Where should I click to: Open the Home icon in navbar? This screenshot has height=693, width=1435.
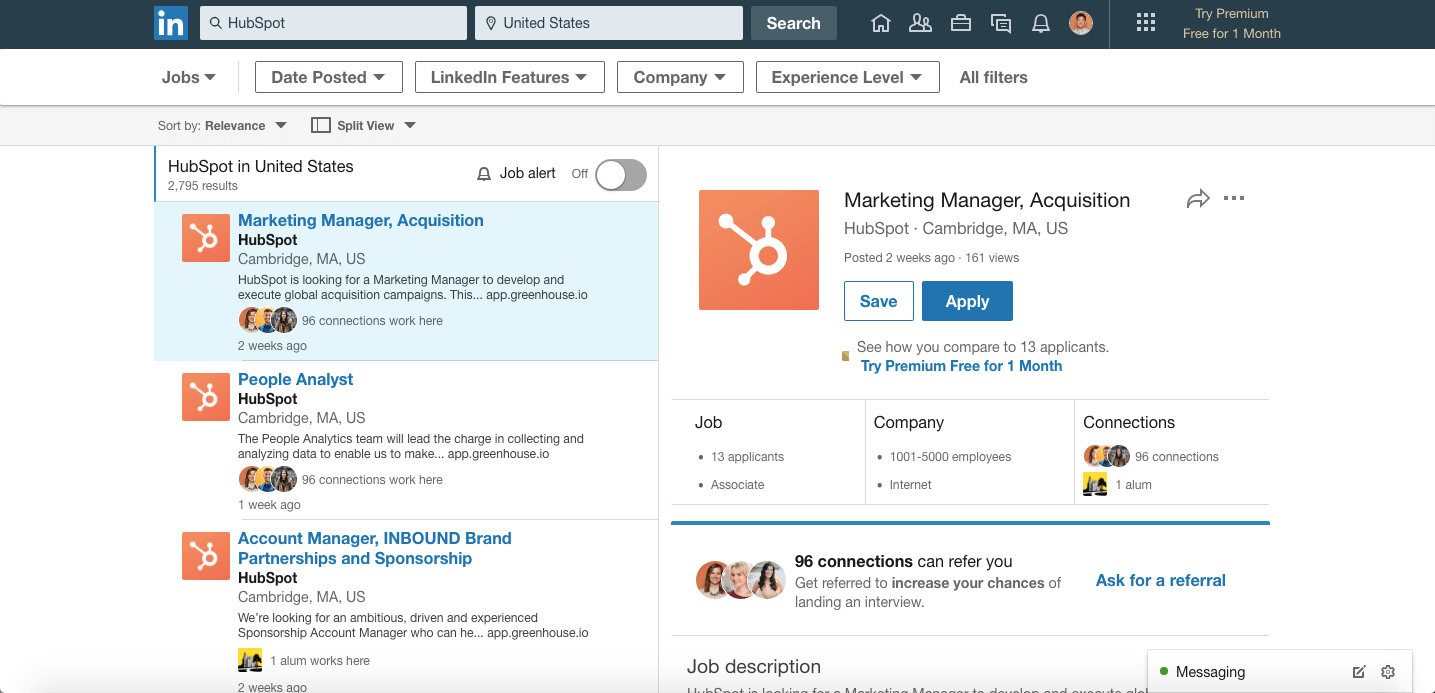pyautogui.click(x=881, y=23)
